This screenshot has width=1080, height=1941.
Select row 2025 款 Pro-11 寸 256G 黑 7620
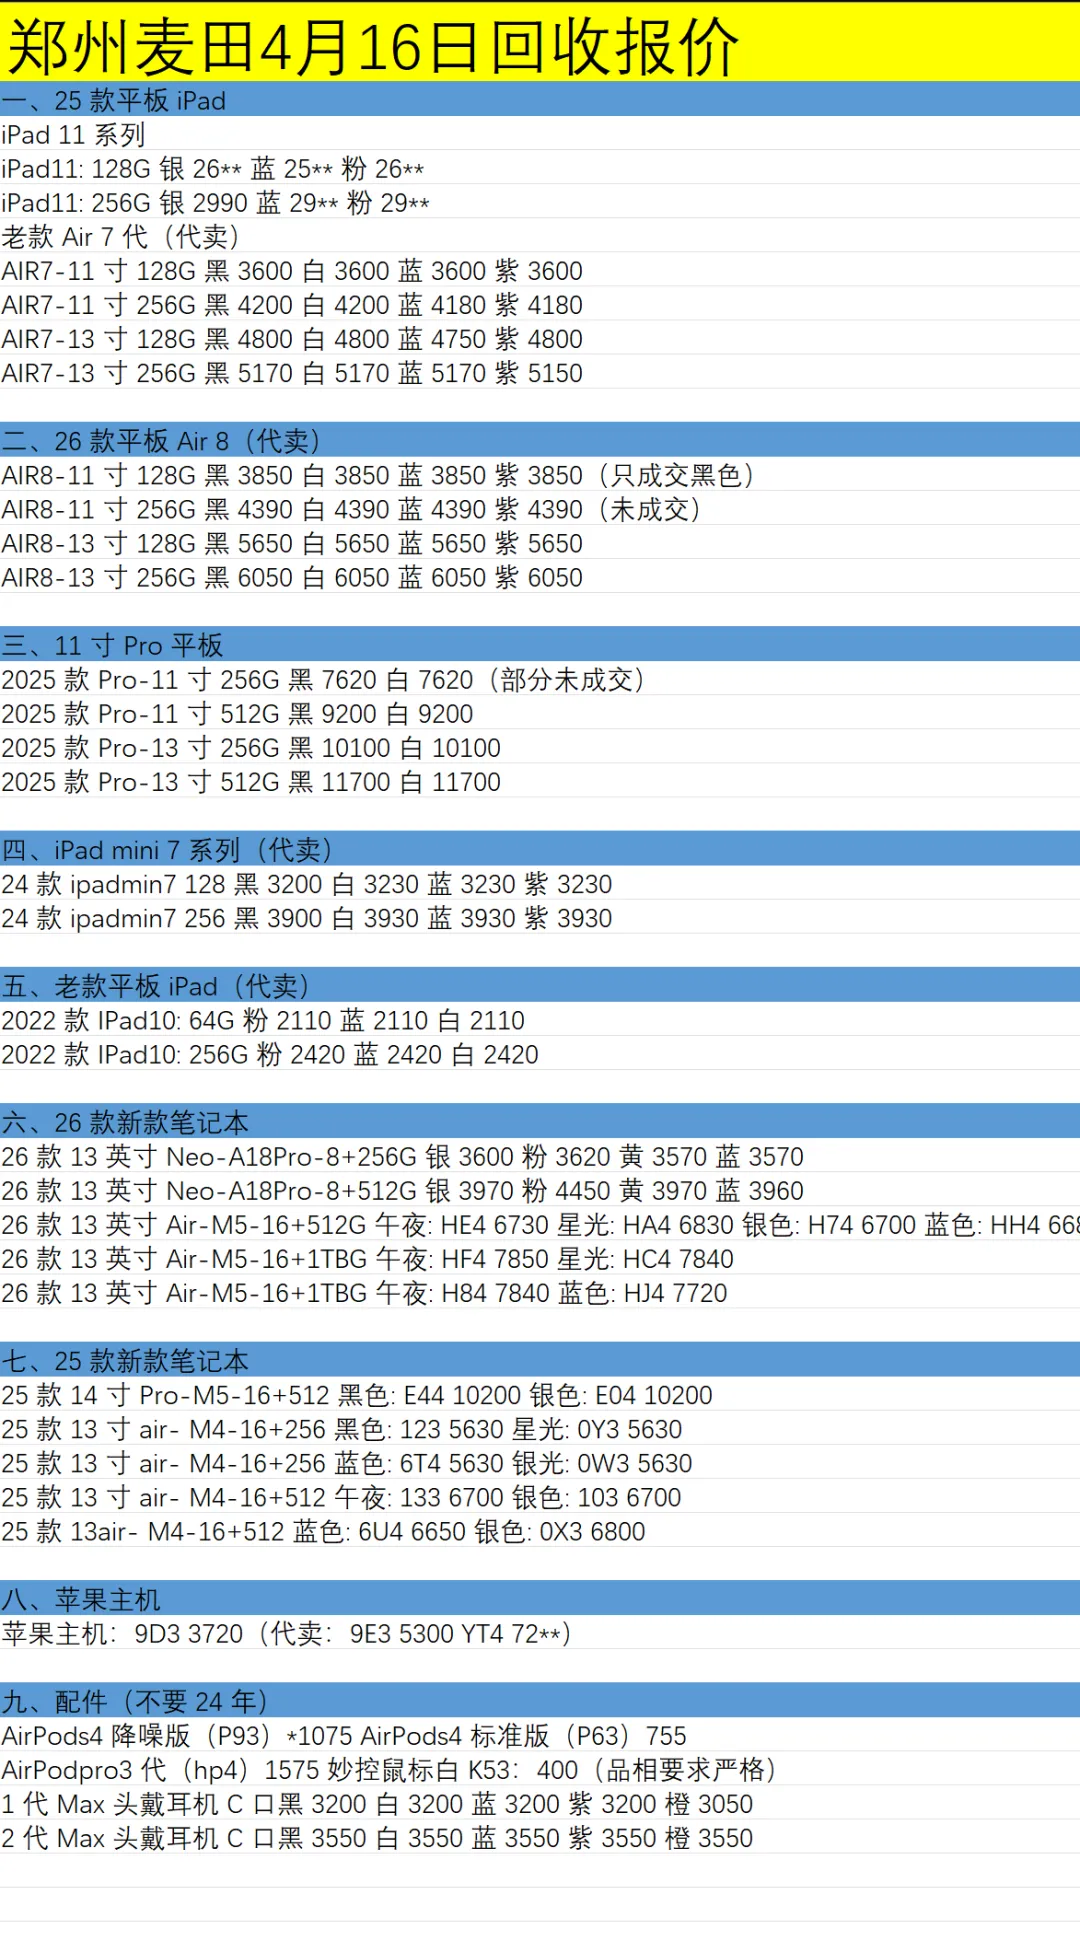pos(540,678)
